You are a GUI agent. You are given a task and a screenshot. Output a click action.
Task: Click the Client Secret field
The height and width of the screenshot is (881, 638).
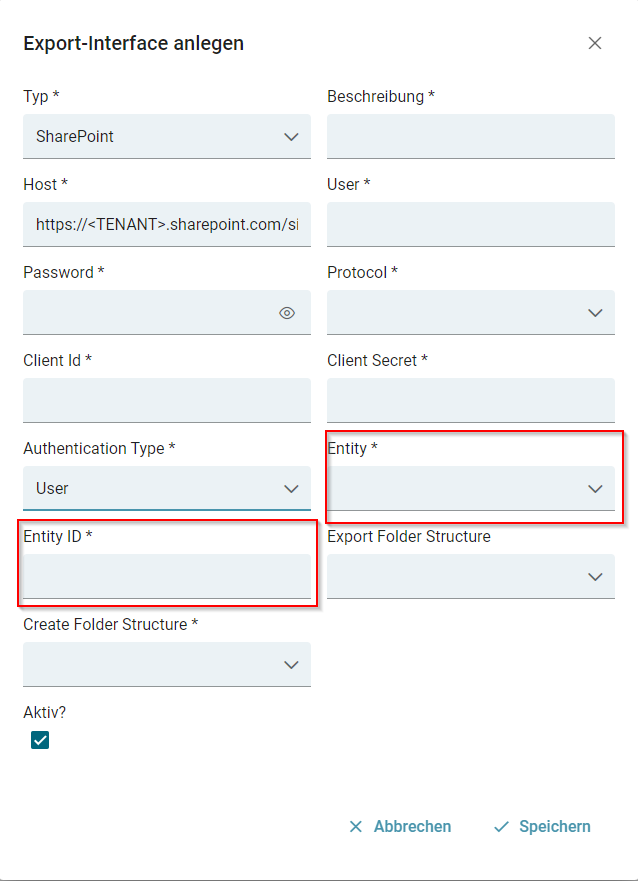click(x=471, y=400)
